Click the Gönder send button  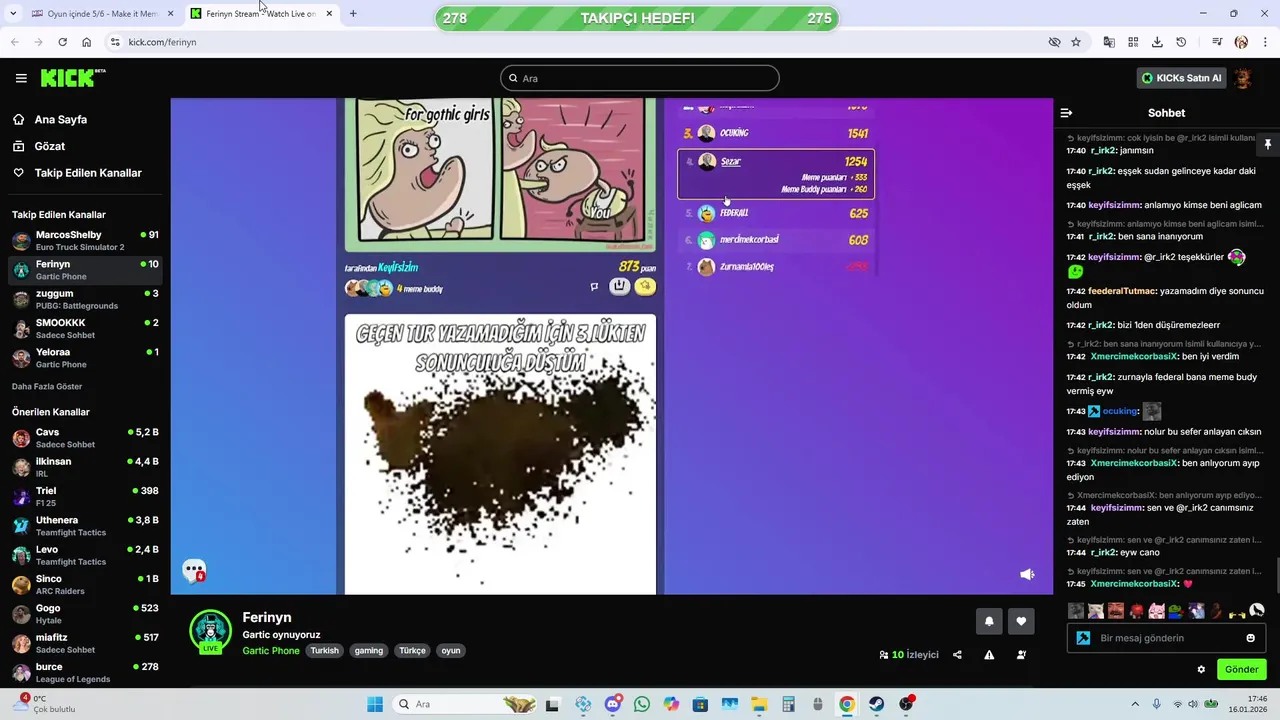click(1241, 669)
